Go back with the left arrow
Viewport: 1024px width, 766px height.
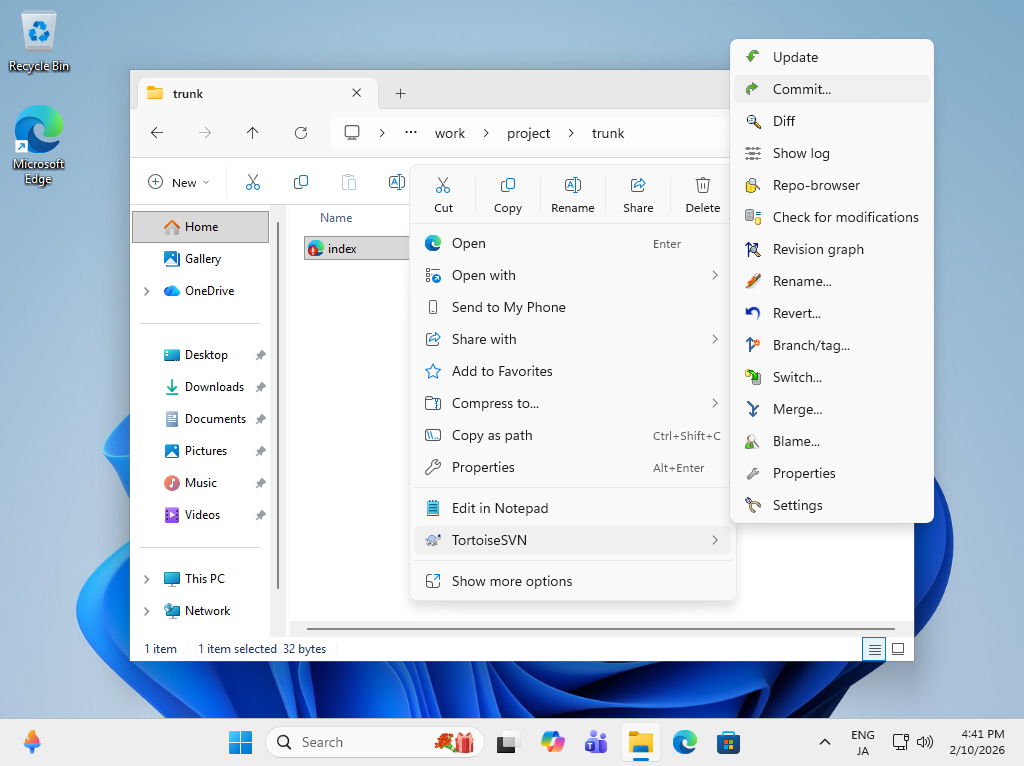[157, 133]
